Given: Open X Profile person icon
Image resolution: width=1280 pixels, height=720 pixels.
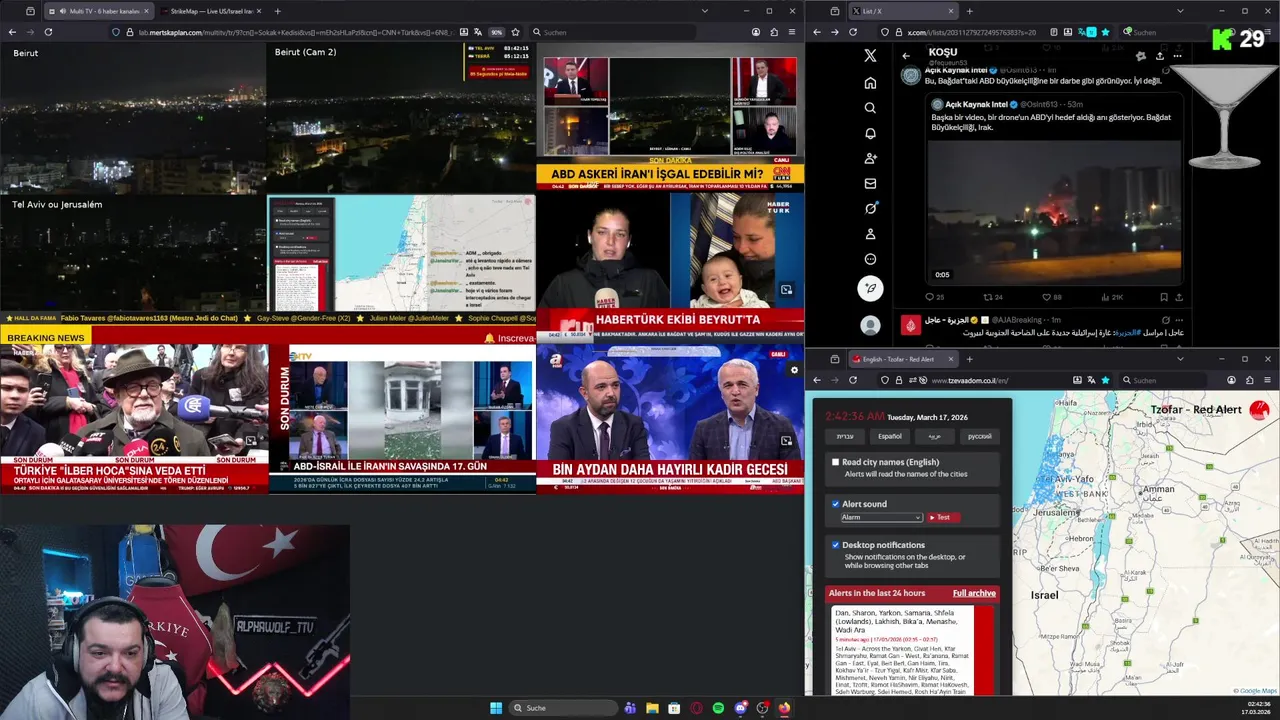Looking at the screenshot, I should (870, 234).
